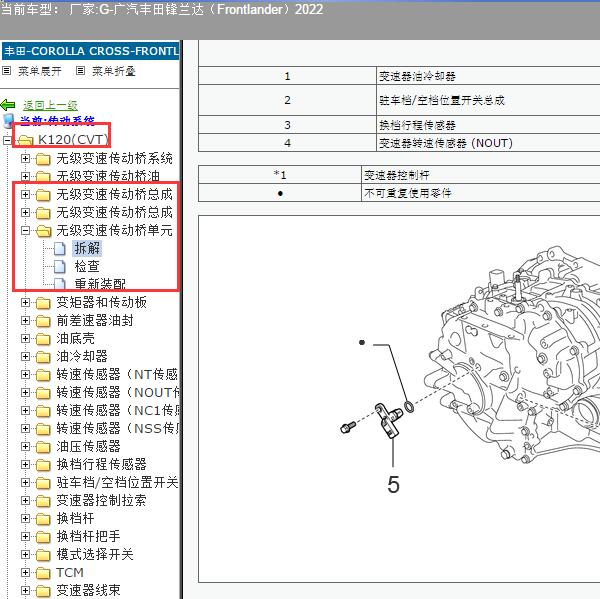Click the 菜单展开 list icon
The width and height of the screenshot is (600, 599).
pos(6,71)
